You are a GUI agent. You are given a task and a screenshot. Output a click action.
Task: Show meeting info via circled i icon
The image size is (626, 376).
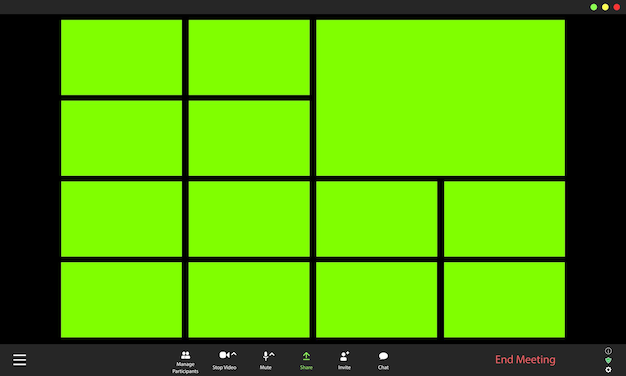[608, 351]
